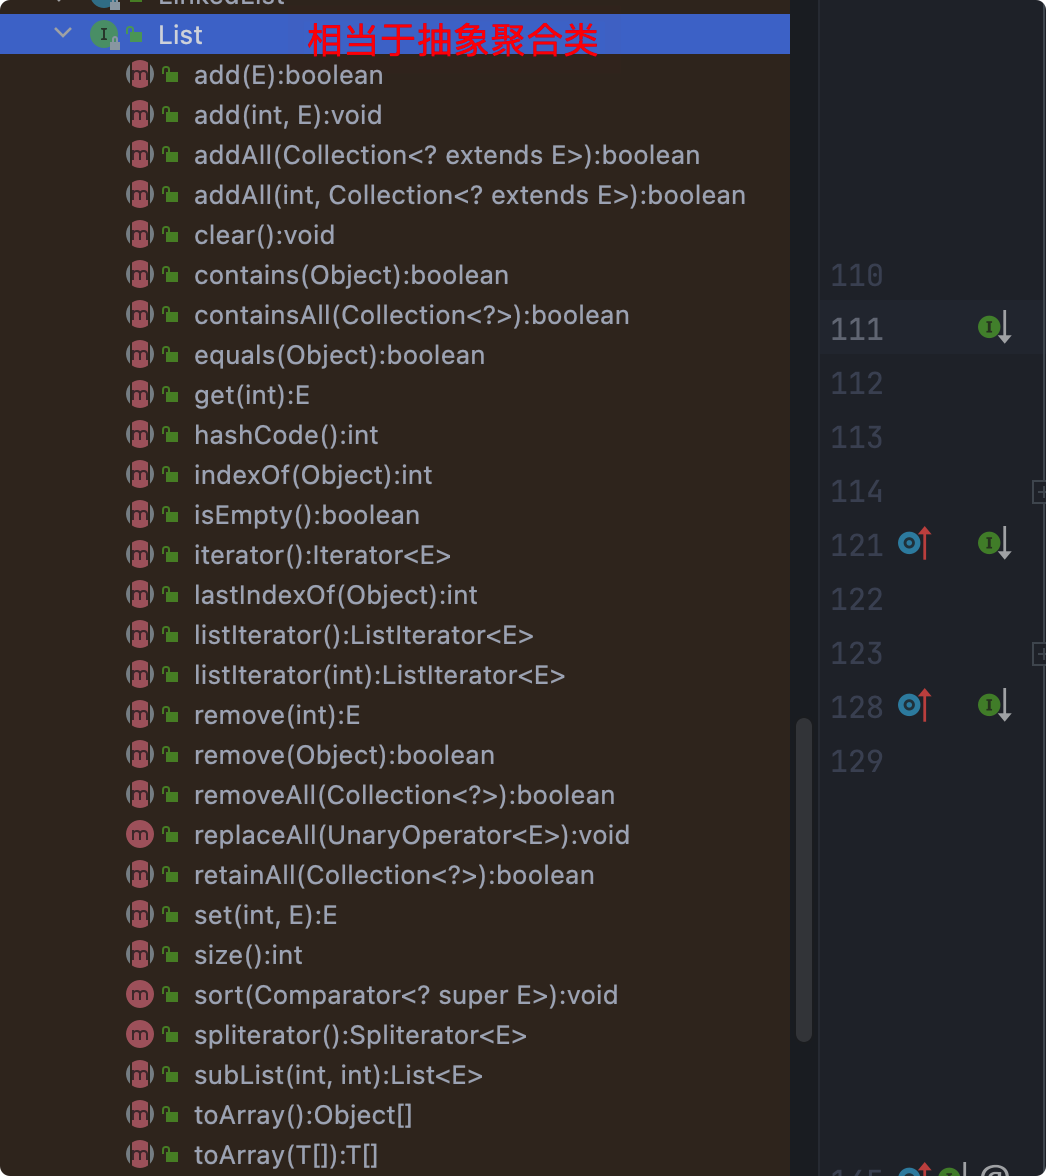Click overrides gutter icon on line 121
The height and width of the screenshot is (1176, 1046).
click(914, 543)
